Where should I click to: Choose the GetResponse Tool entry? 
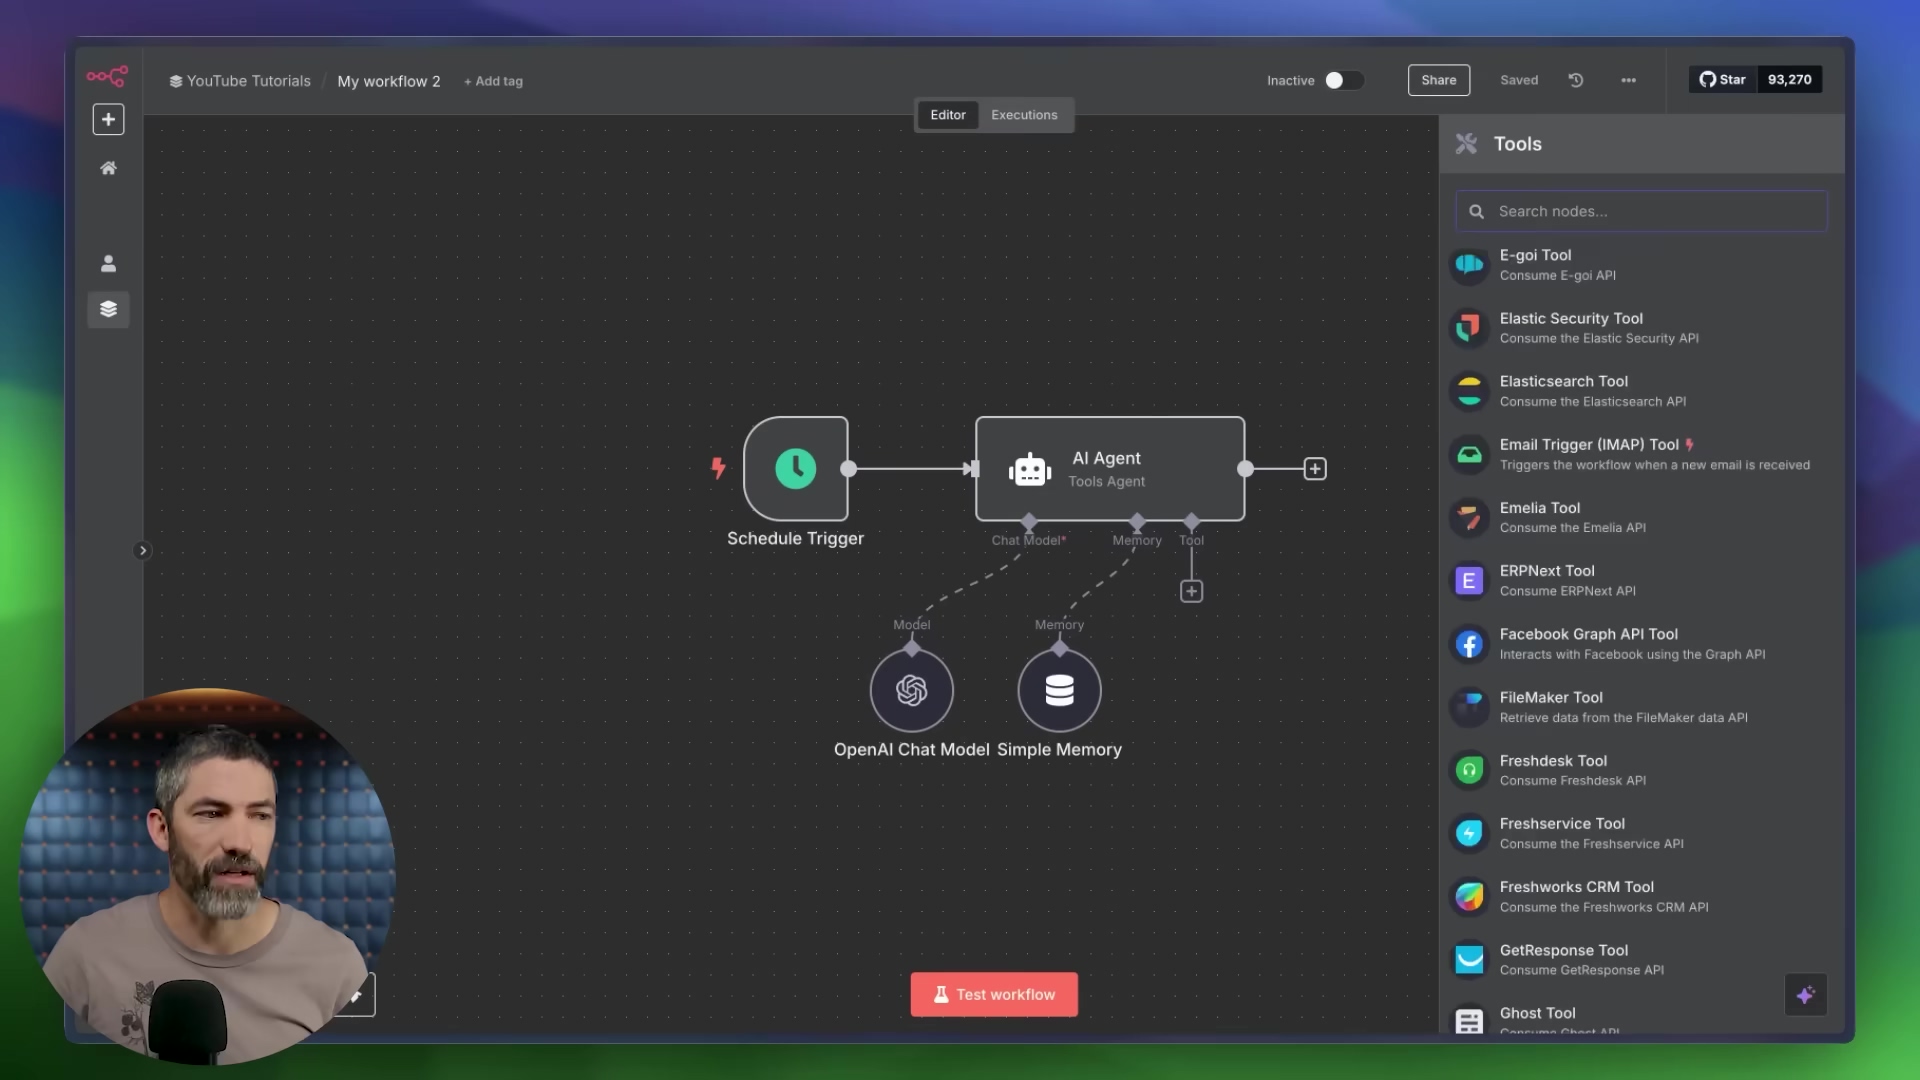(x=1641, y=960)
